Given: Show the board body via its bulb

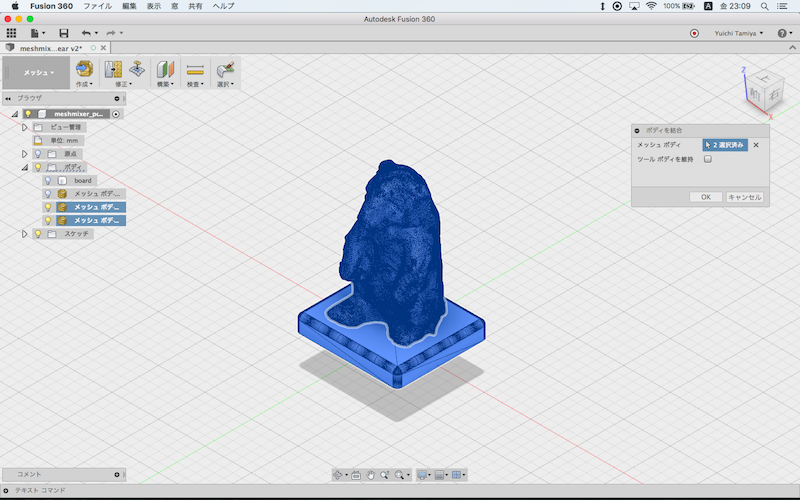Looking at the screenshot, I should coord(48,180).
